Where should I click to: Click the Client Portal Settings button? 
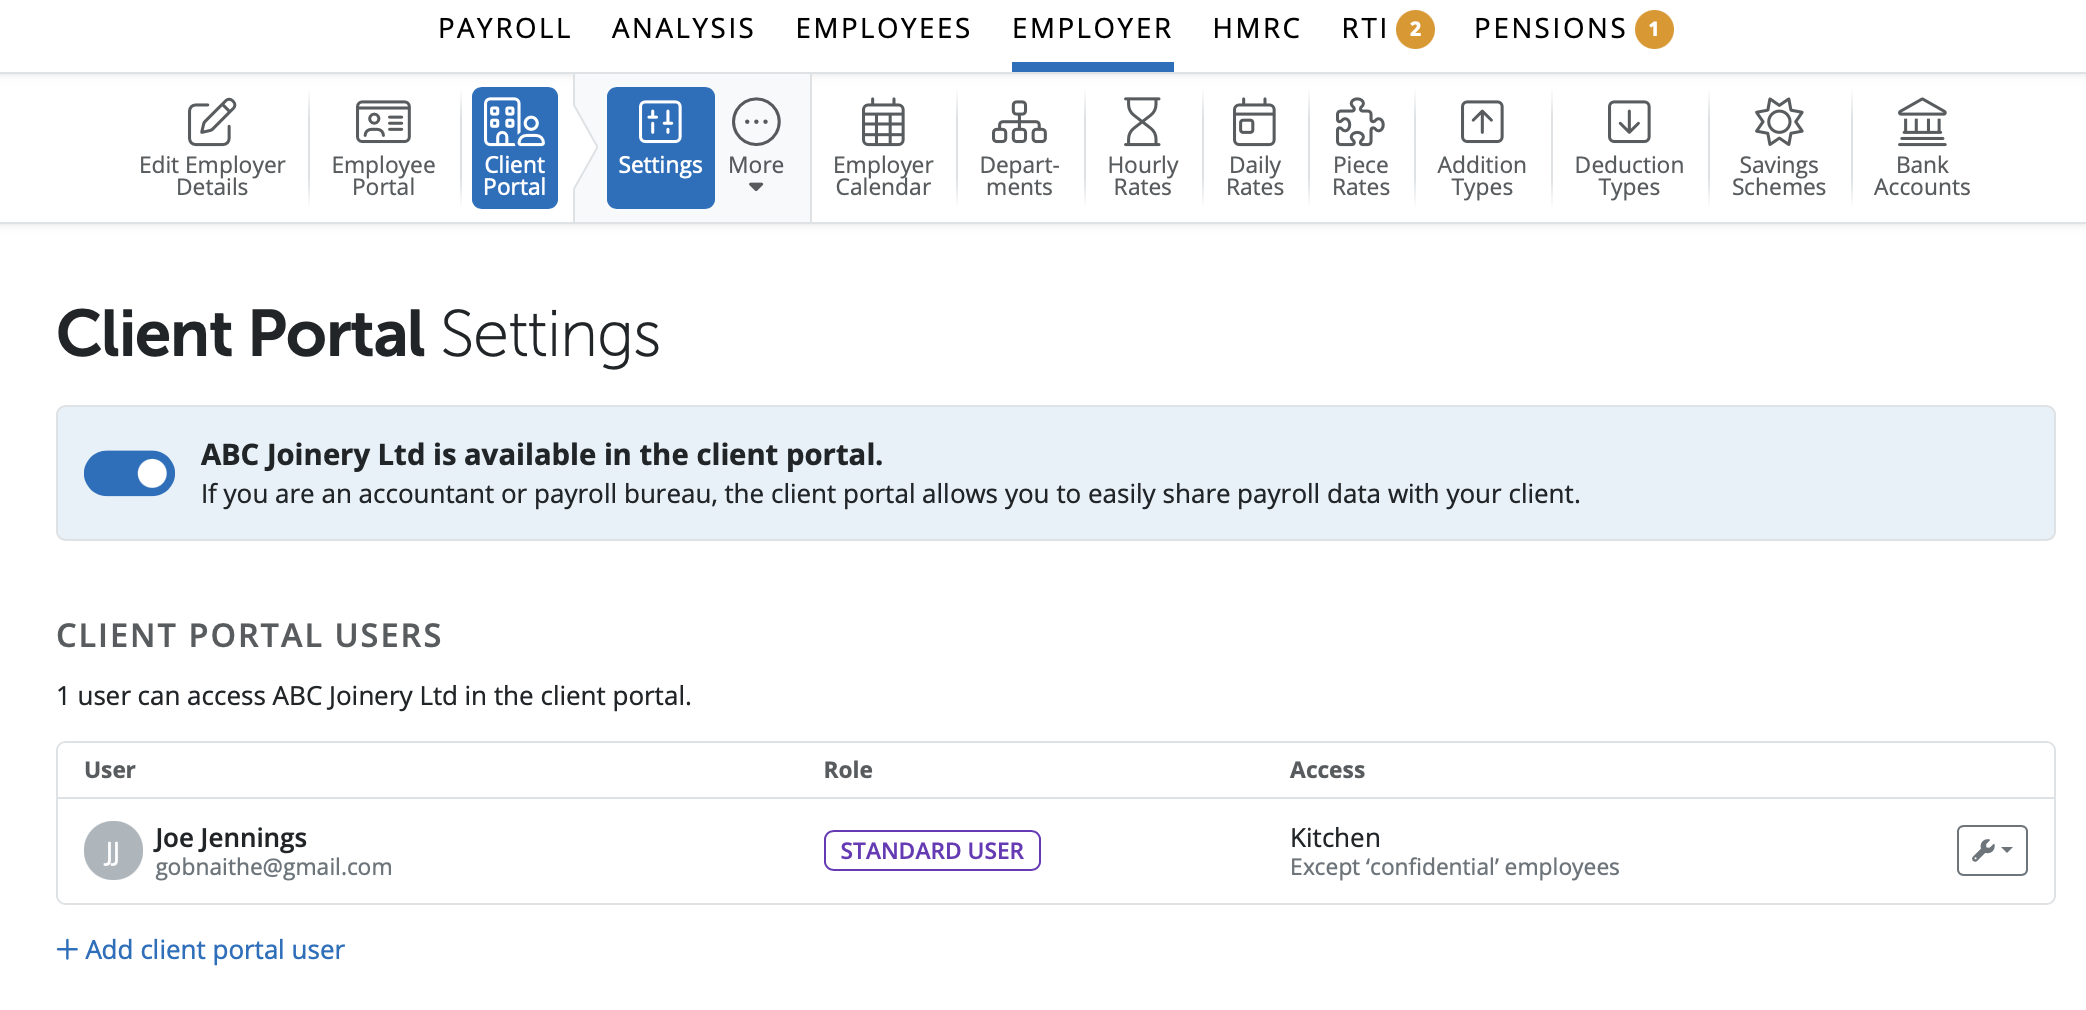click(660, 147)
